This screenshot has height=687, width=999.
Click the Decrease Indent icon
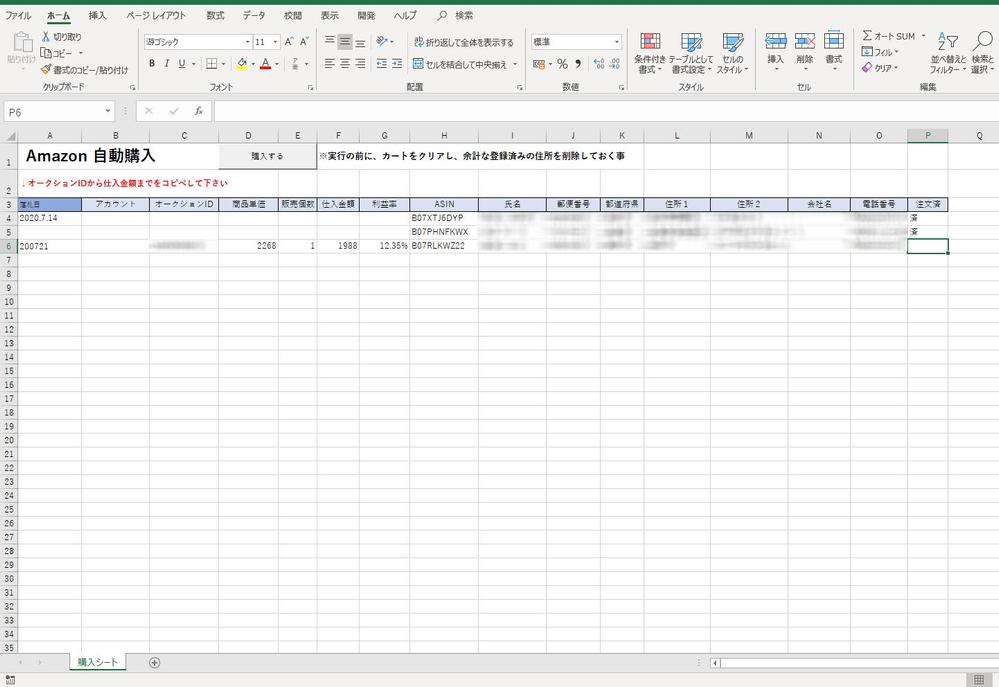(x=382, y=64)
